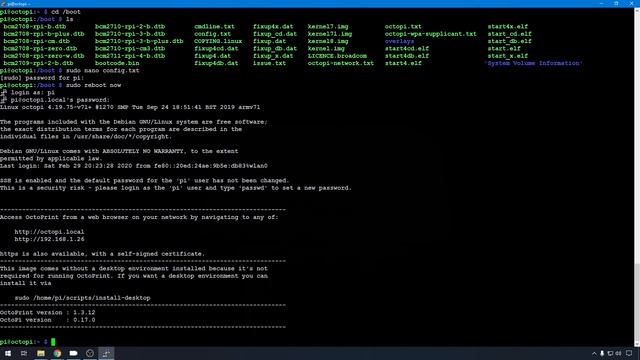The image size is (640, 360).
Task: Click the bootcode.bin file name
Action: pyautogui.click(x=117, y=63)
